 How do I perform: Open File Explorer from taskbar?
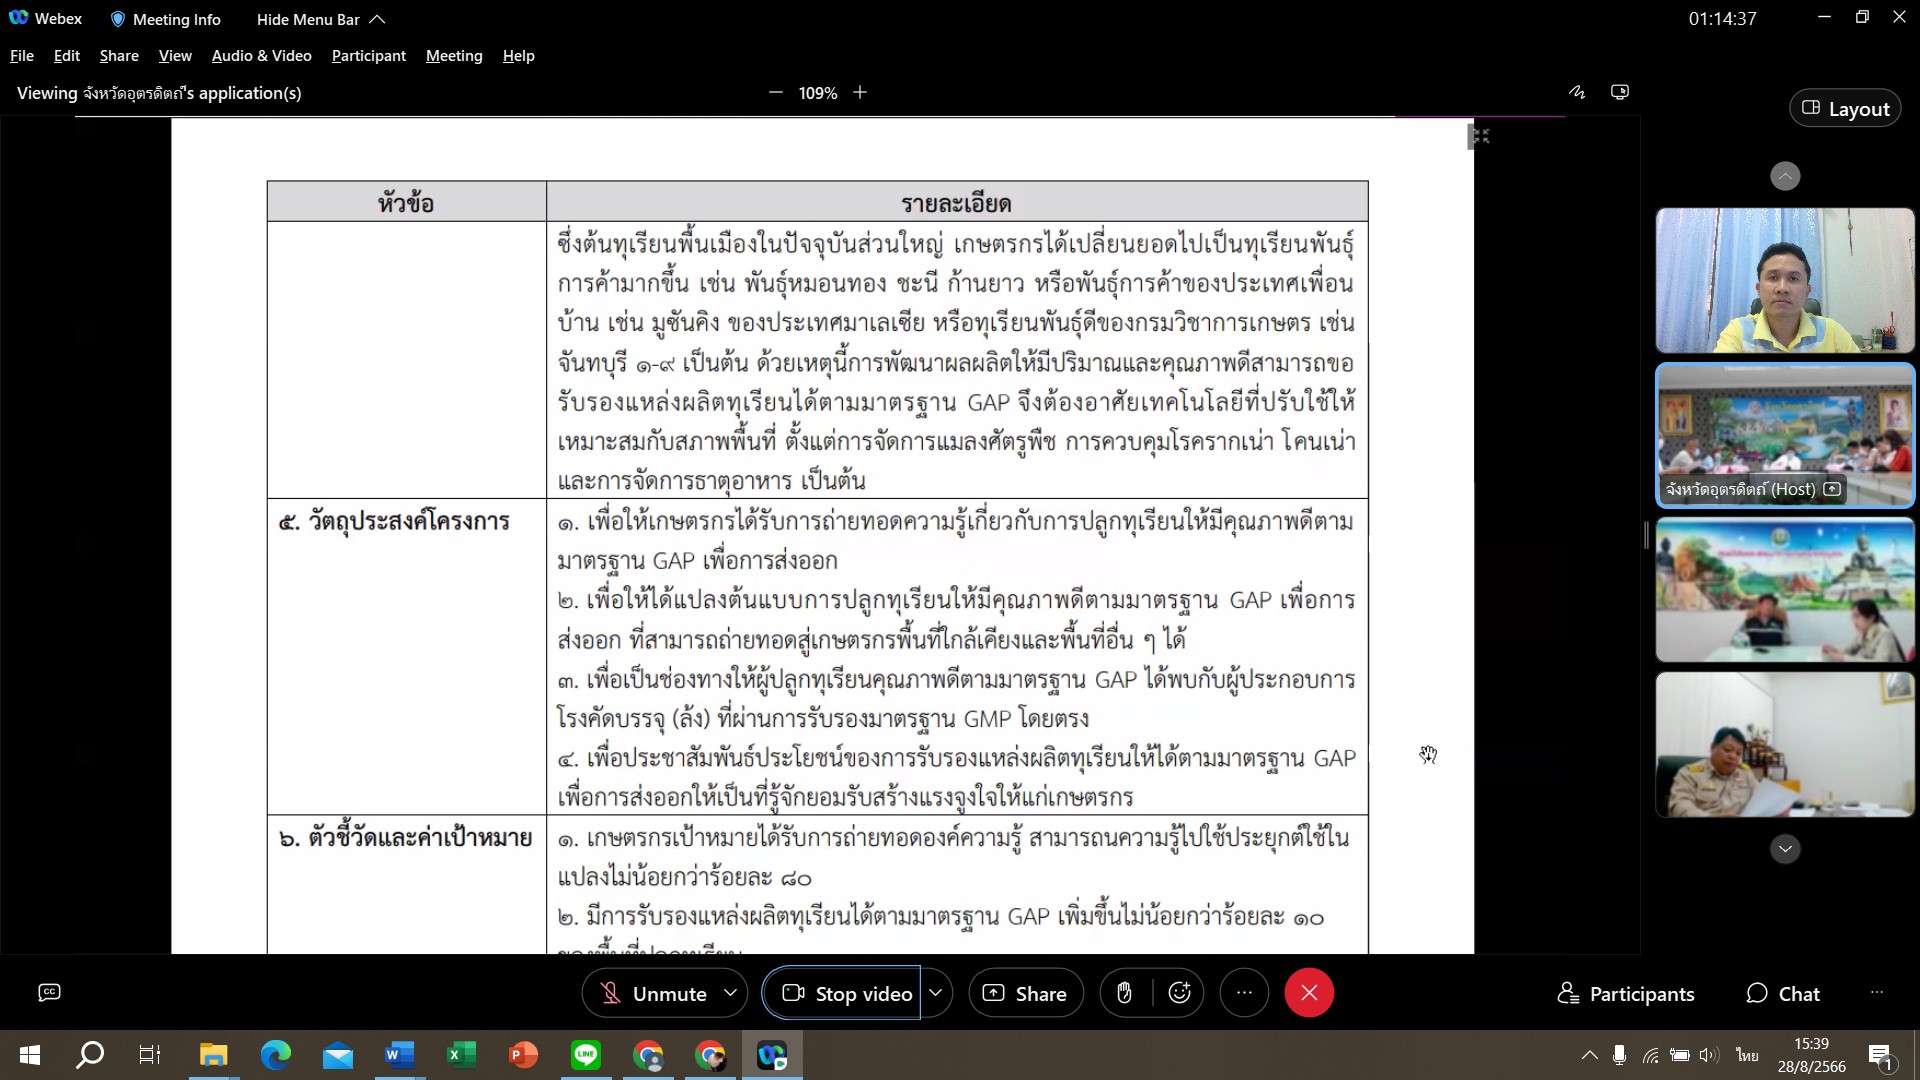[213, 1055]
